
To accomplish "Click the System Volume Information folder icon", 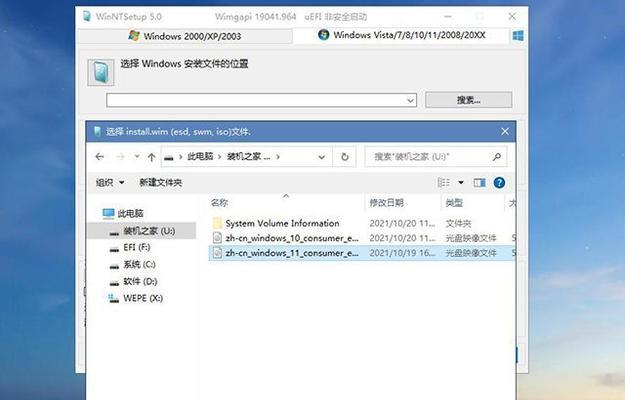I will [x=217, y=223].
